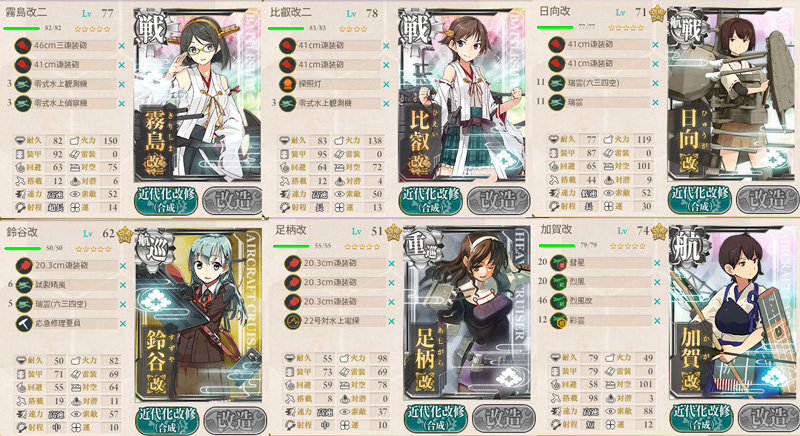Click Hyuga's first 41cm twin gun slot

pos(601,45)
